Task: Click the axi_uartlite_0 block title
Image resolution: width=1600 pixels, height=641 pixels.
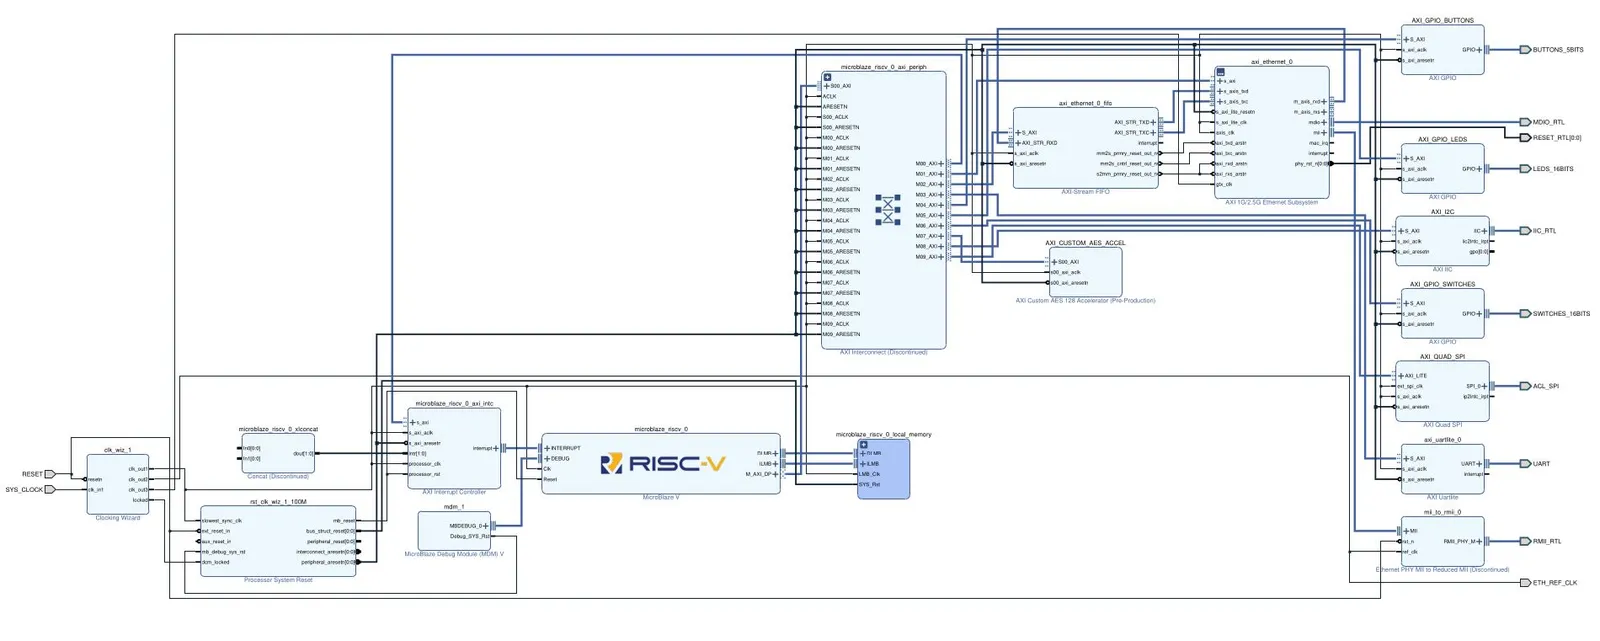Action: click(x=1442, y=439)
